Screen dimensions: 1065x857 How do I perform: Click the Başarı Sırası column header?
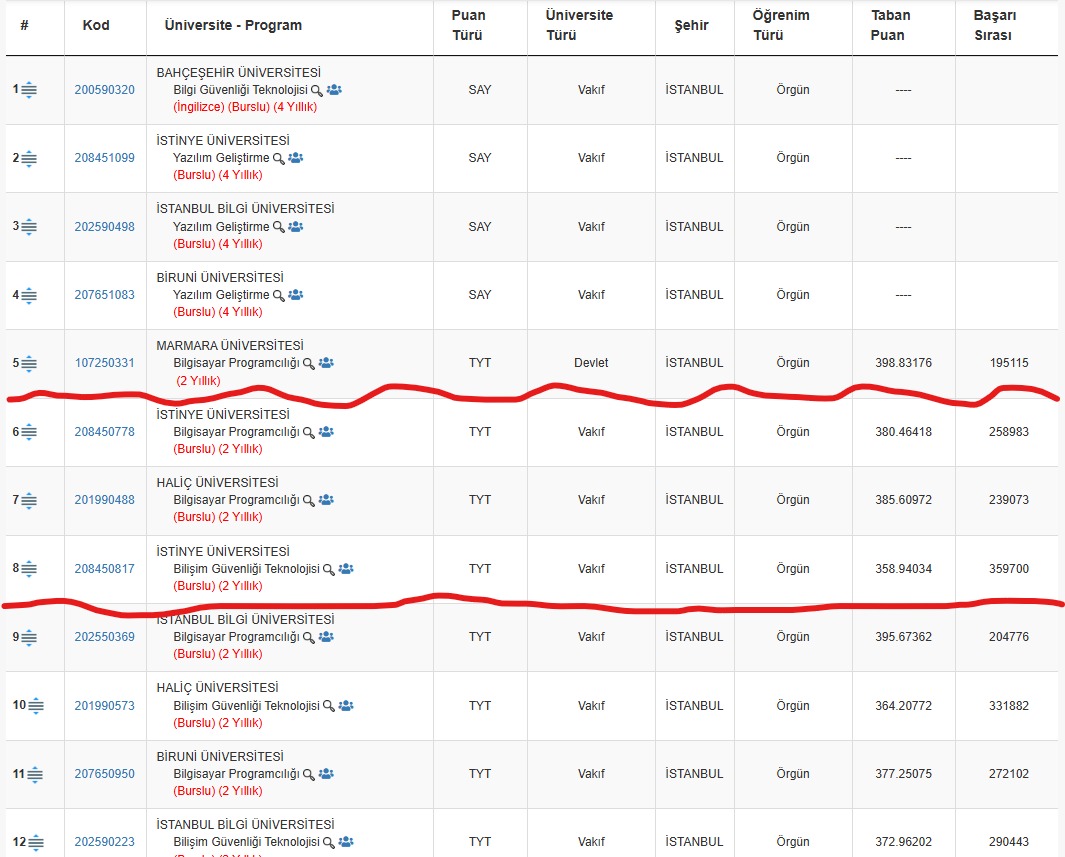click(994, 25)
